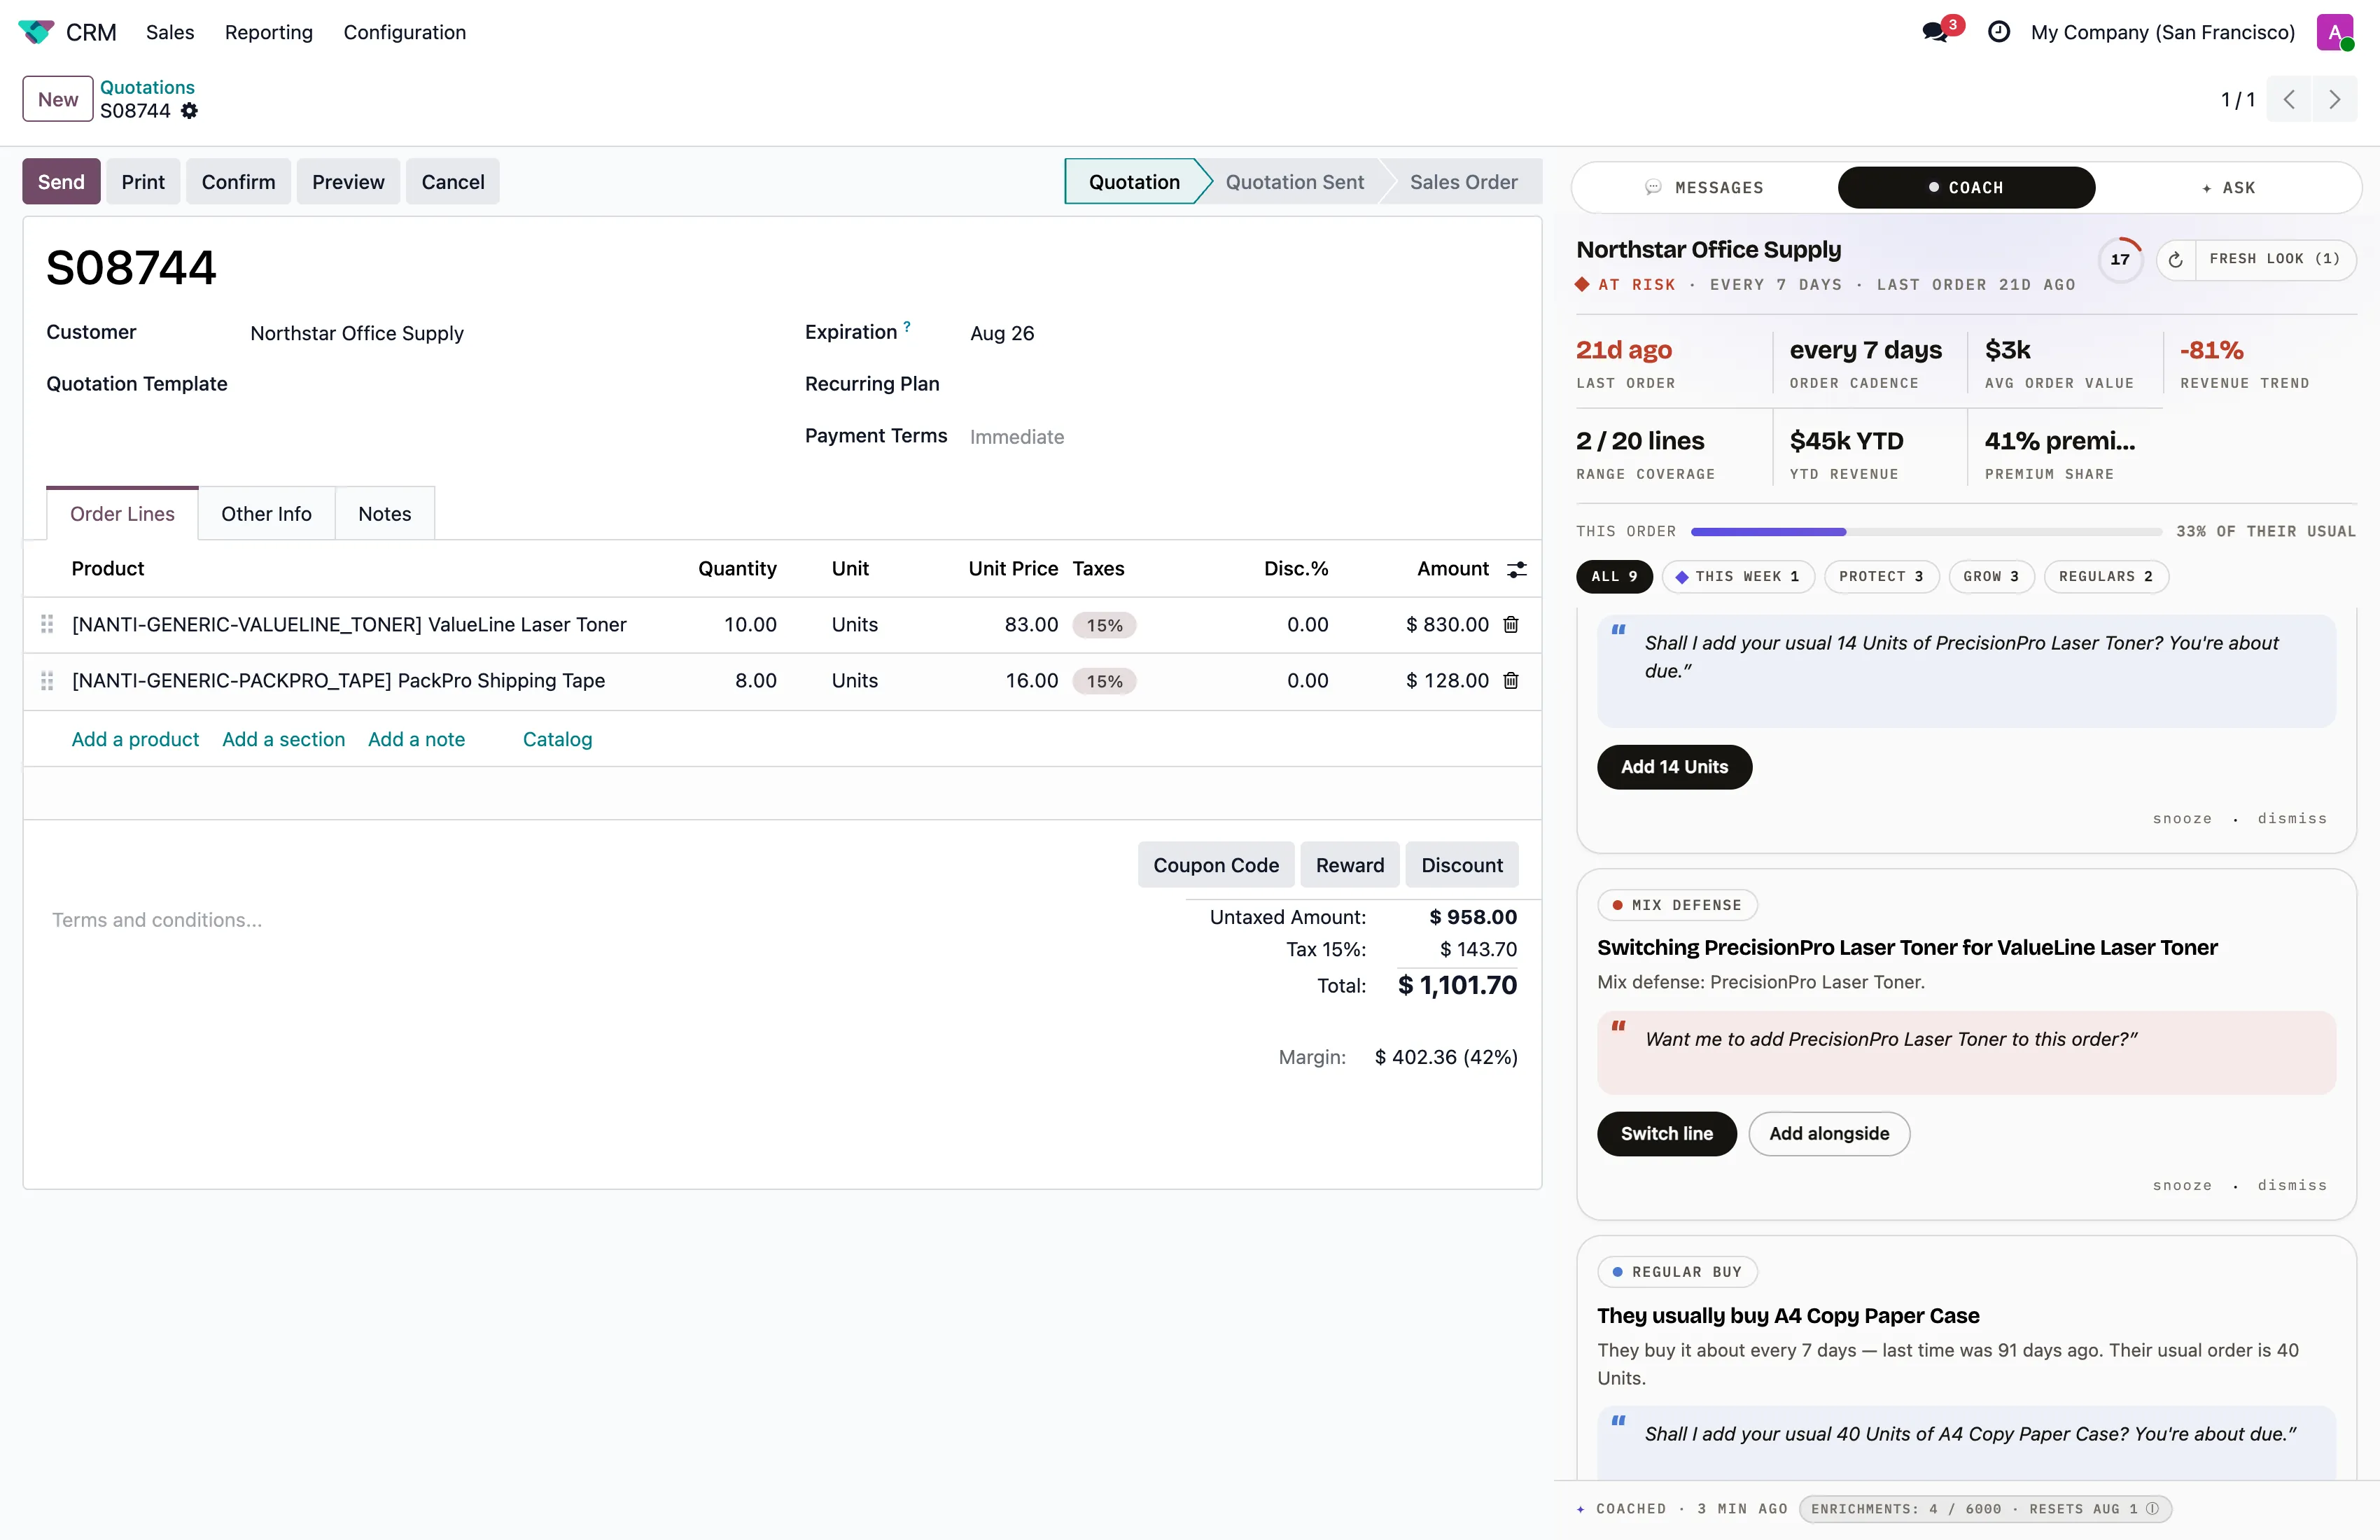Image resolution: width=2380 pixels, height=1540 pixels.
Task: Filter coach cards by This Week 1
Action: 1738,577
